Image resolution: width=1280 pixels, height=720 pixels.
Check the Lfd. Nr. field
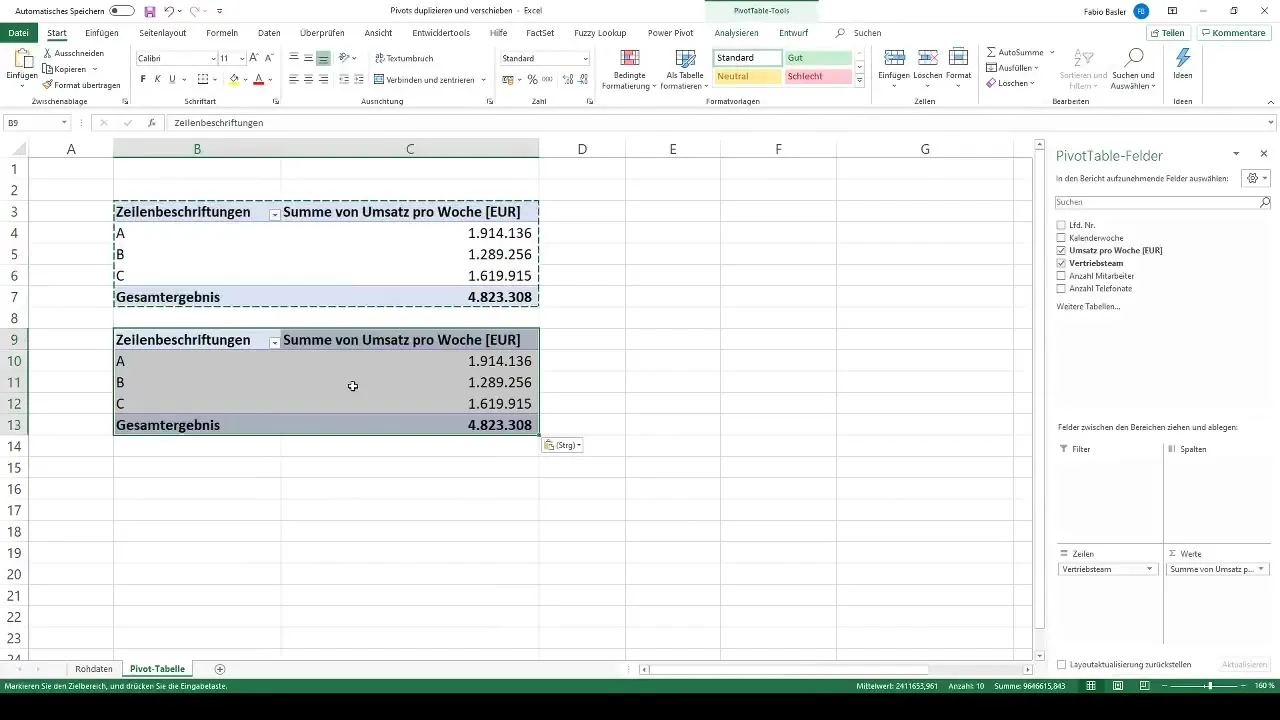pyautogui.click(x=1061, y=225)
